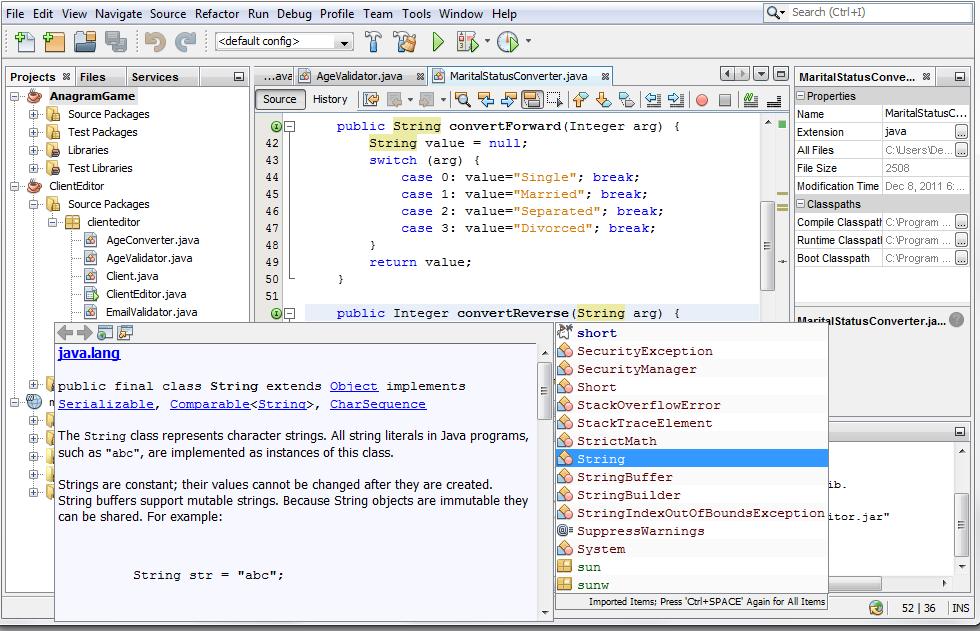The width and height of the screenshot is (980, 631).
Task: Click the Find Selection magnifier icon
Action: [462, 100]
